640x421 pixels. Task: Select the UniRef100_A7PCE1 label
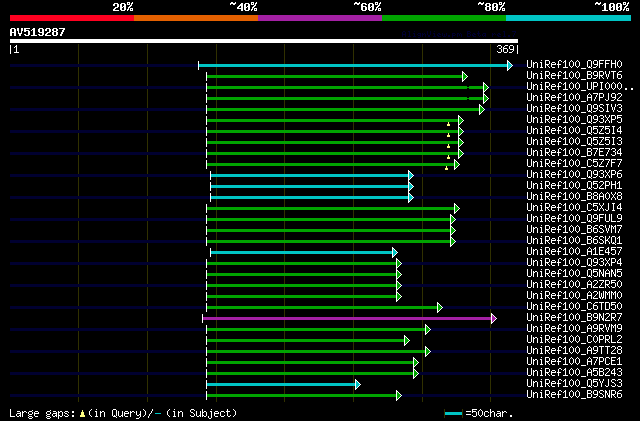click(x=574, y=362)
